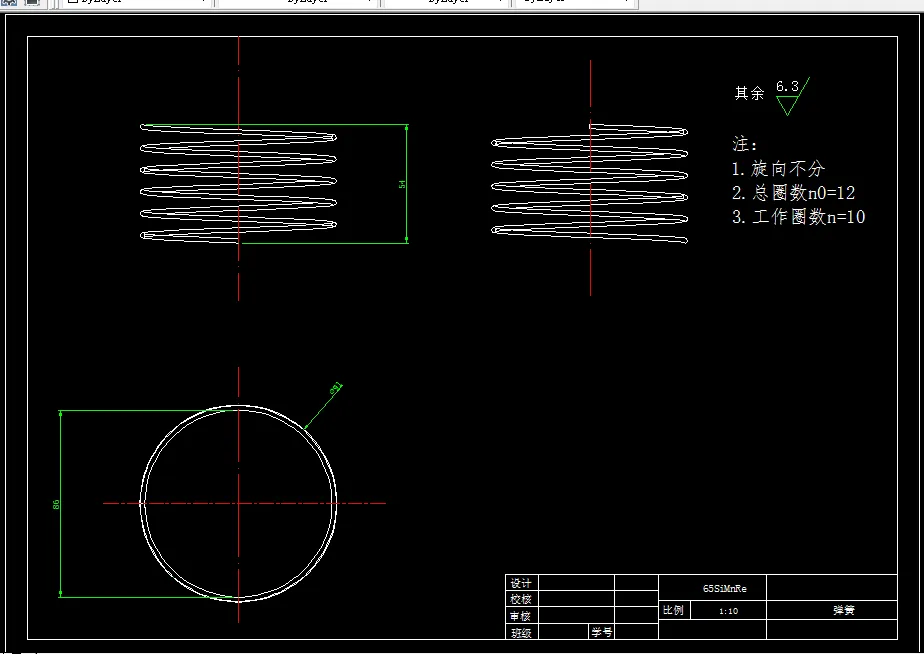Image resolution: width=924 pixels, height=654 pixels.
Task: Click the '54' spring height dimension text
Action: coord(402,184)
